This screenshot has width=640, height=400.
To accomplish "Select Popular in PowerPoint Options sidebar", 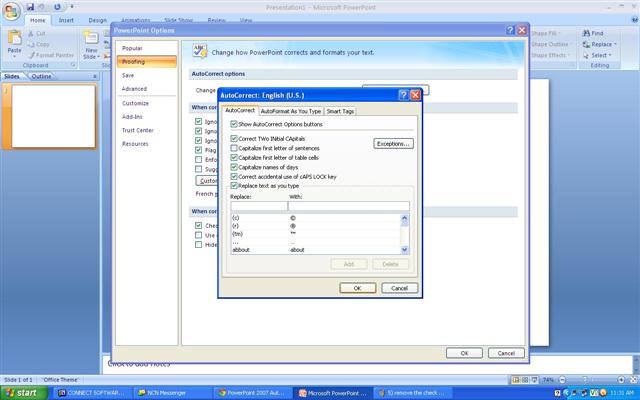I will pyautogui.click(x=147, y=48).
